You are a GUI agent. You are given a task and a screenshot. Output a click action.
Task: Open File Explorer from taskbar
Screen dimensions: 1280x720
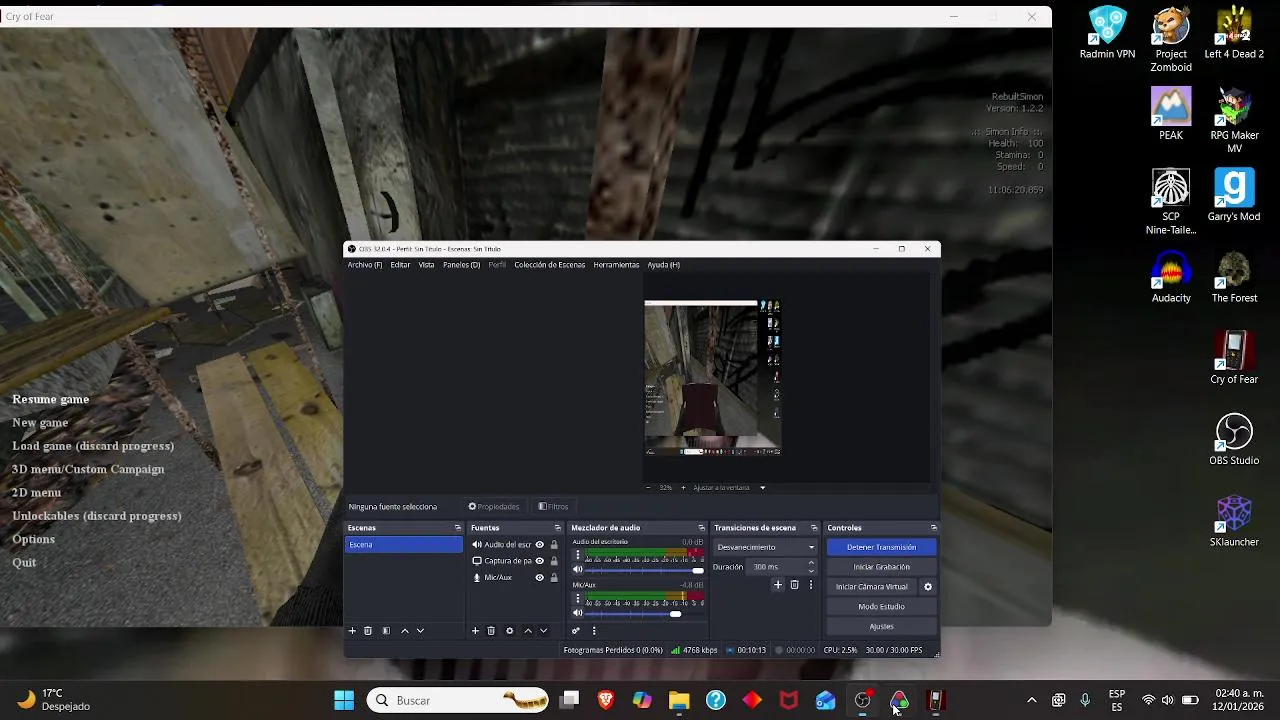pyautogui.click(x=679, y=701)
